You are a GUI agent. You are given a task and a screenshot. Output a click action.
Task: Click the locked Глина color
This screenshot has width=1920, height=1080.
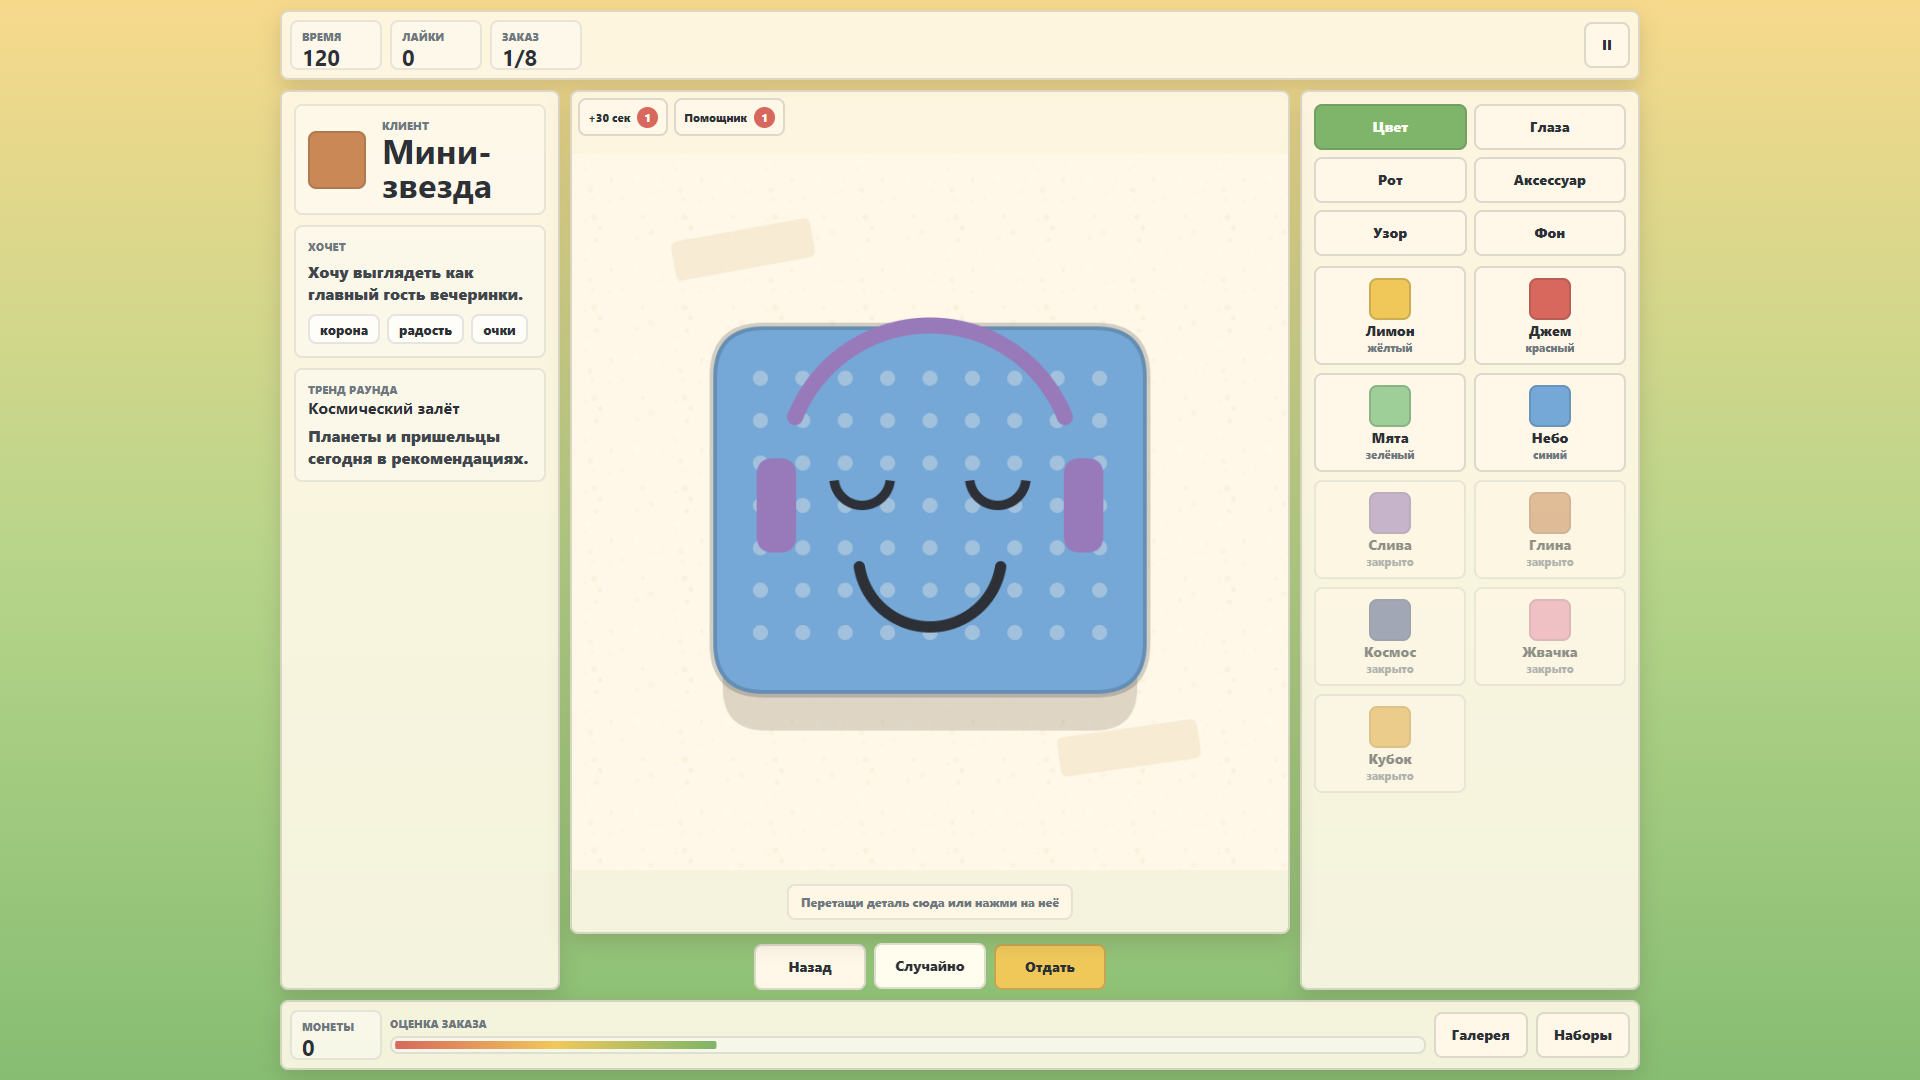1549,529
